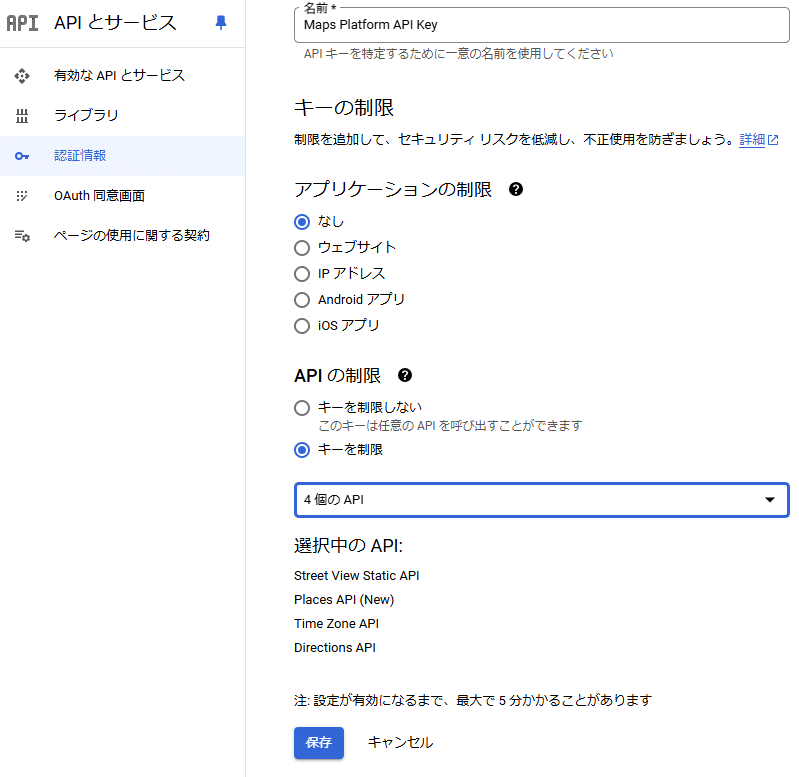Open the 4 個の API dropdown
Image resolution: width=799 pixels, height=777 pixels.
click(x=541, y=500)
